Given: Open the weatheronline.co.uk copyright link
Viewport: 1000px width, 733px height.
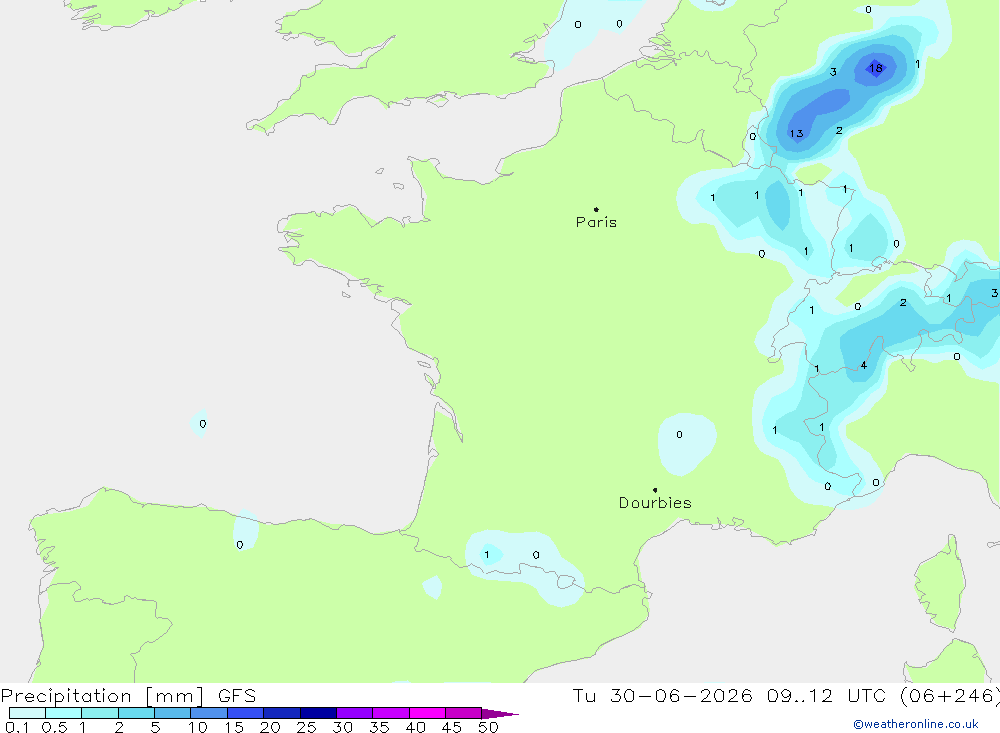Looking at the screenshot, I should click(916, 724).
